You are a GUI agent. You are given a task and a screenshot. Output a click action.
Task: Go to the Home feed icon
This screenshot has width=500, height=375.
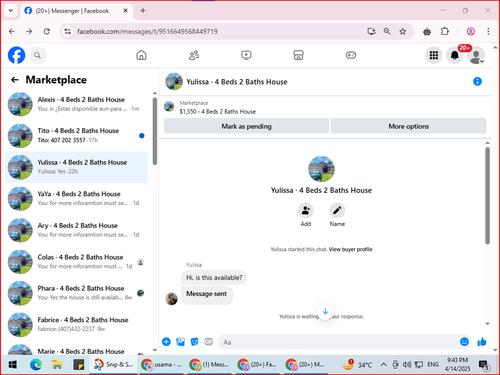(141, 55)
